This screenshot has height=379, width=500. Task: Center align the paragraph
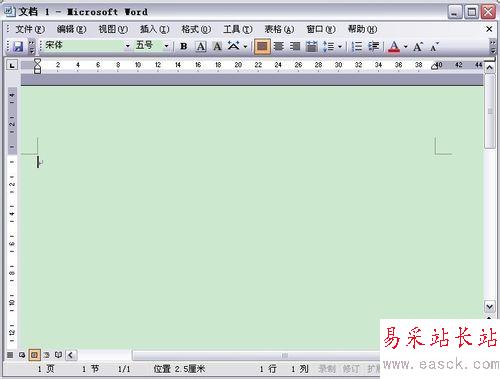(x=279, y=46)
